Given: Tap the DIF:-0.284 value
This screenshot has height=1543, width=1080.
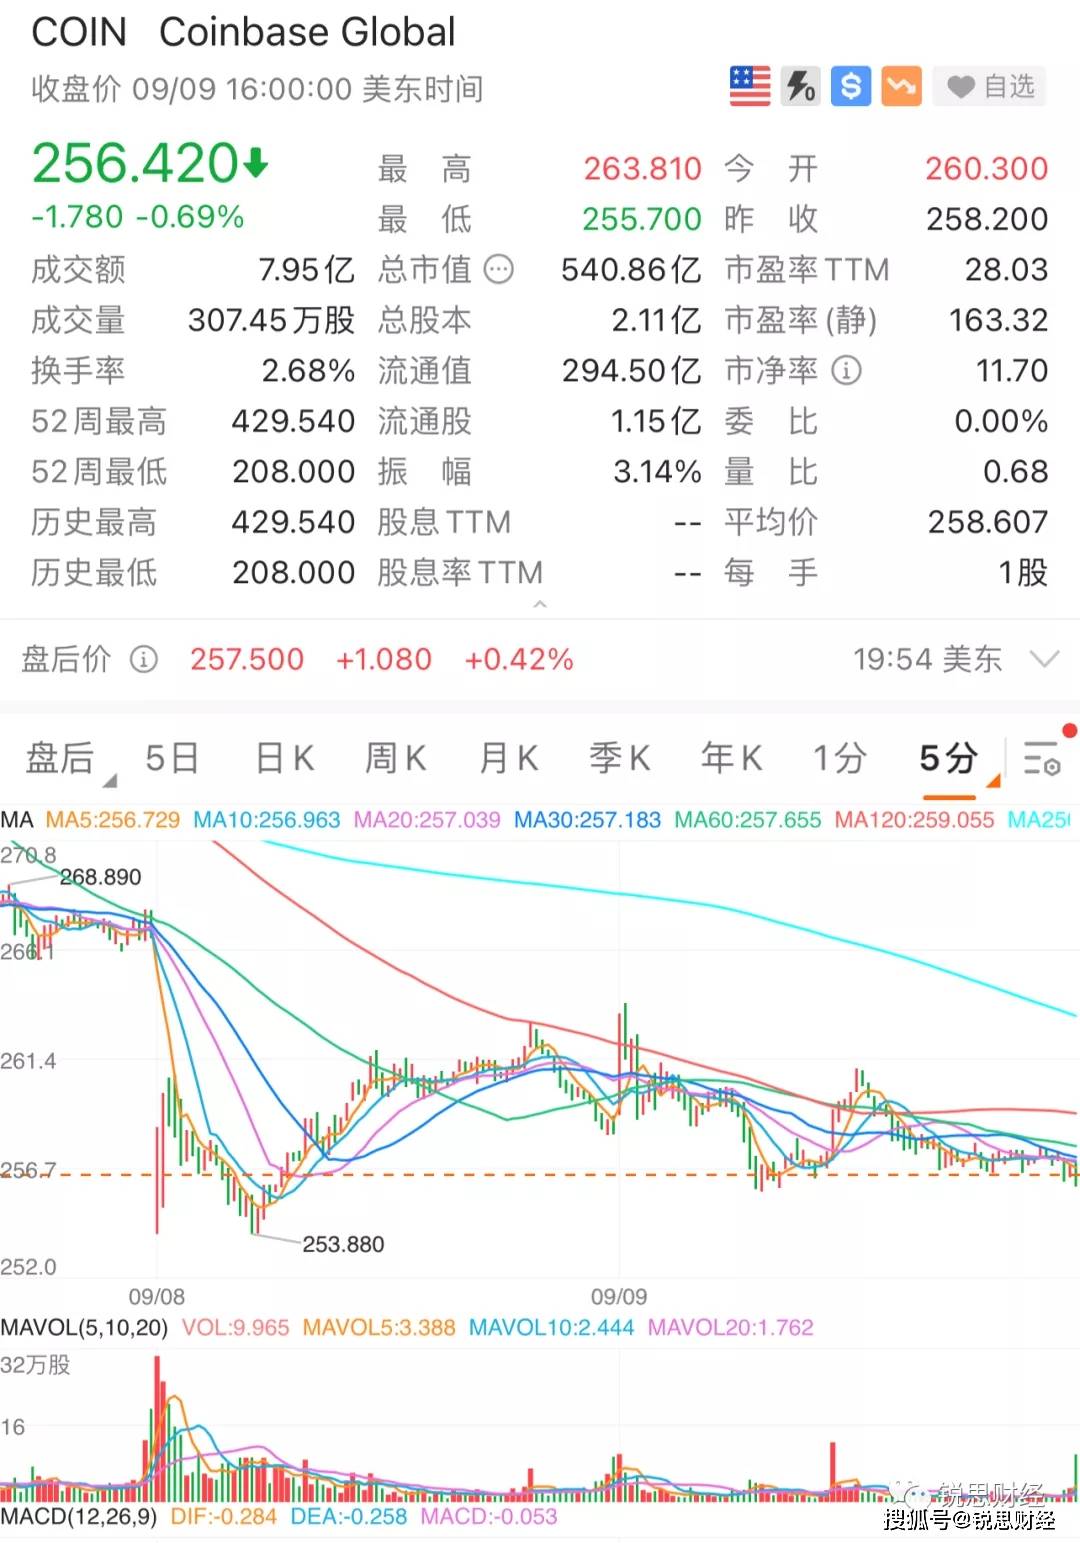Looking at the screenshot, I should [224, 1517].
